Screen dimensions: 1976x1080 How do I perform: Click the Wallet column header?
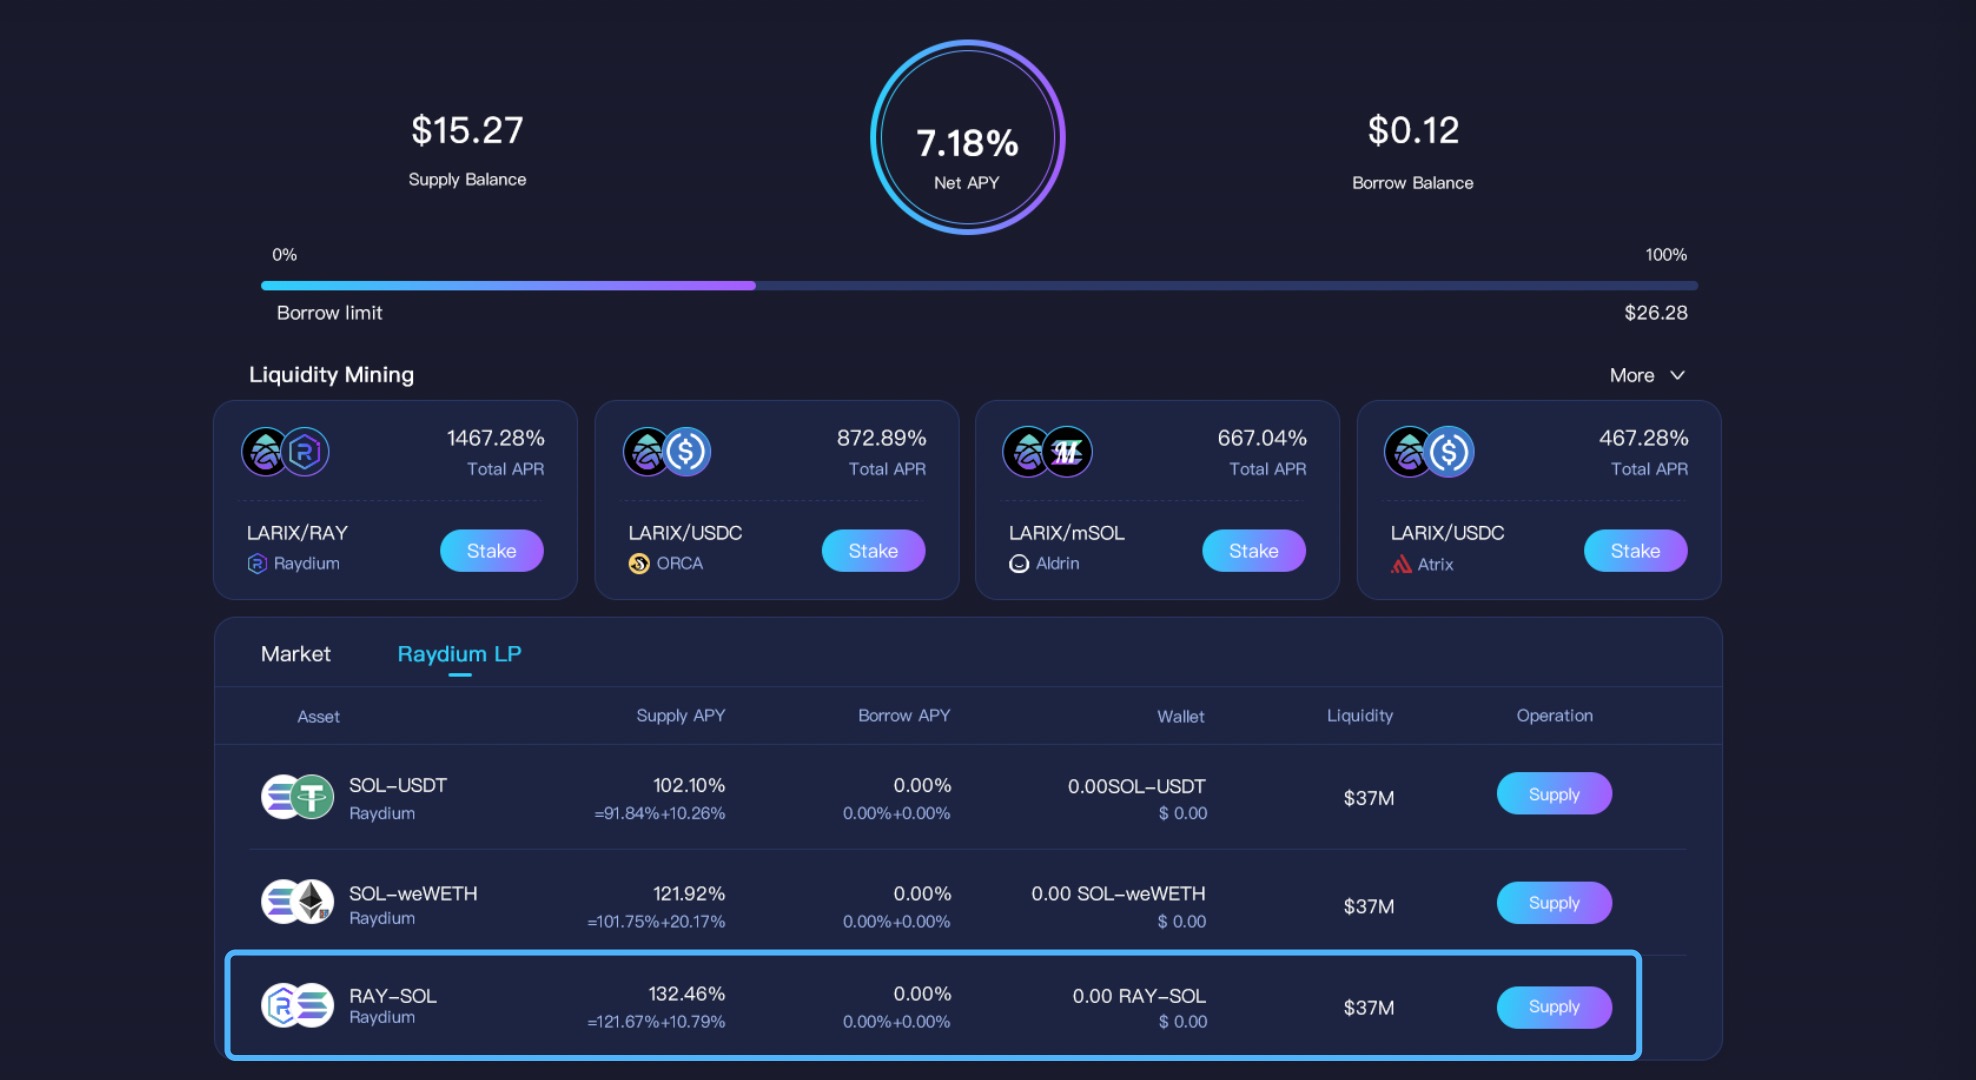point(1181,717)
